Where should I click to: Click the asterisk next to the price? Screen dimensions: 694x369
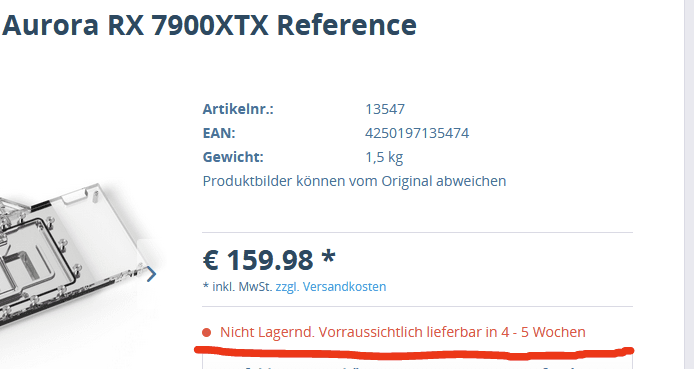tap(328, 257)
